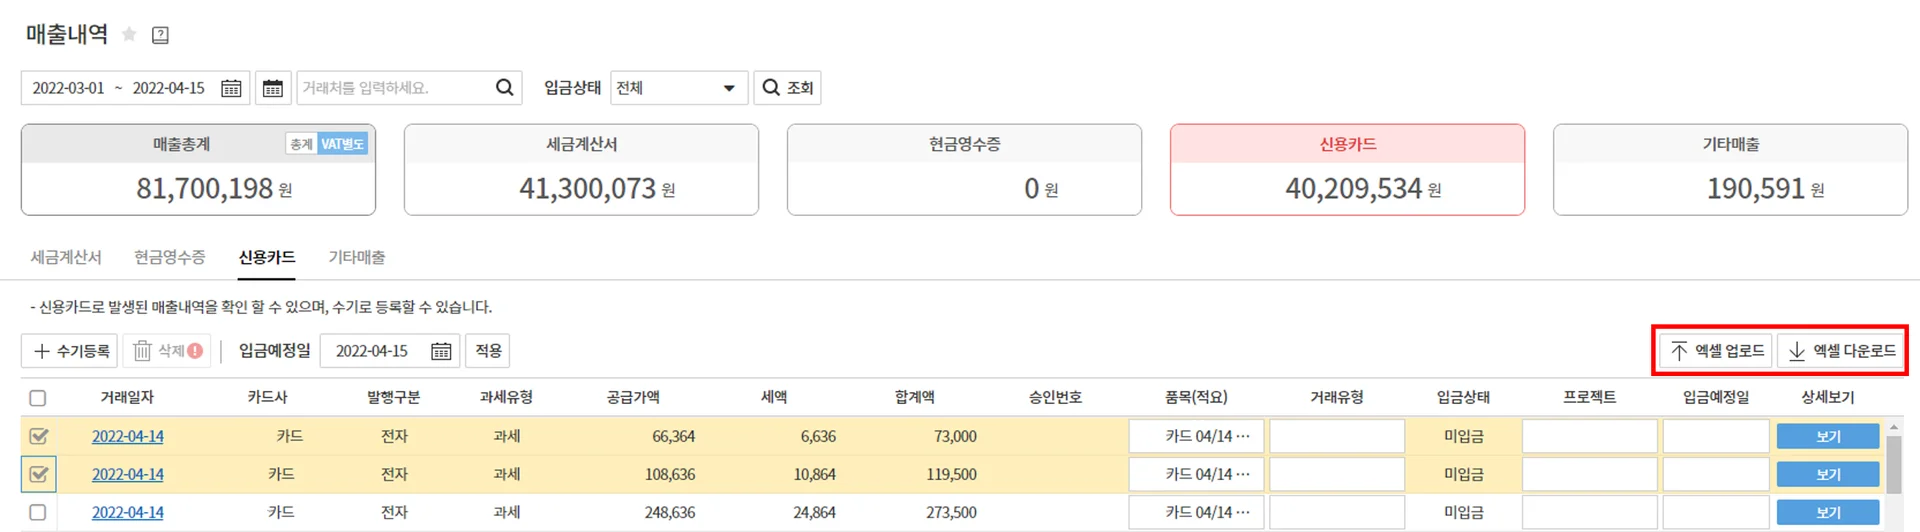1920x532 pixels.
Task: Toggle the VAT별도 switch on 매출총계 card
Action: pos(342,144)
